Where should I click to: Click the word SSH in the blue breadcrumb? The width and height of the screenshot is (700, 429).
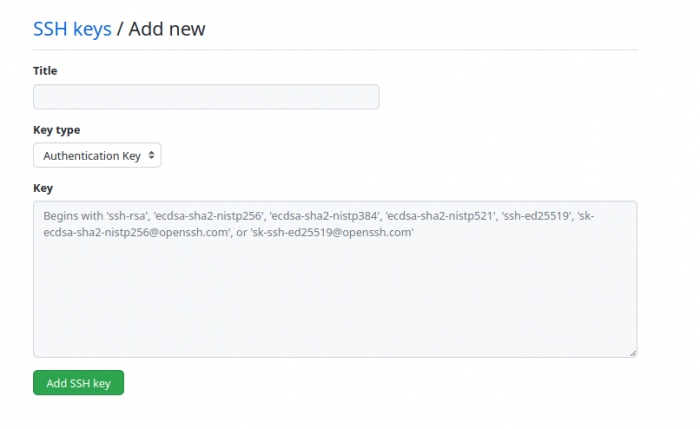pos(50,29)
